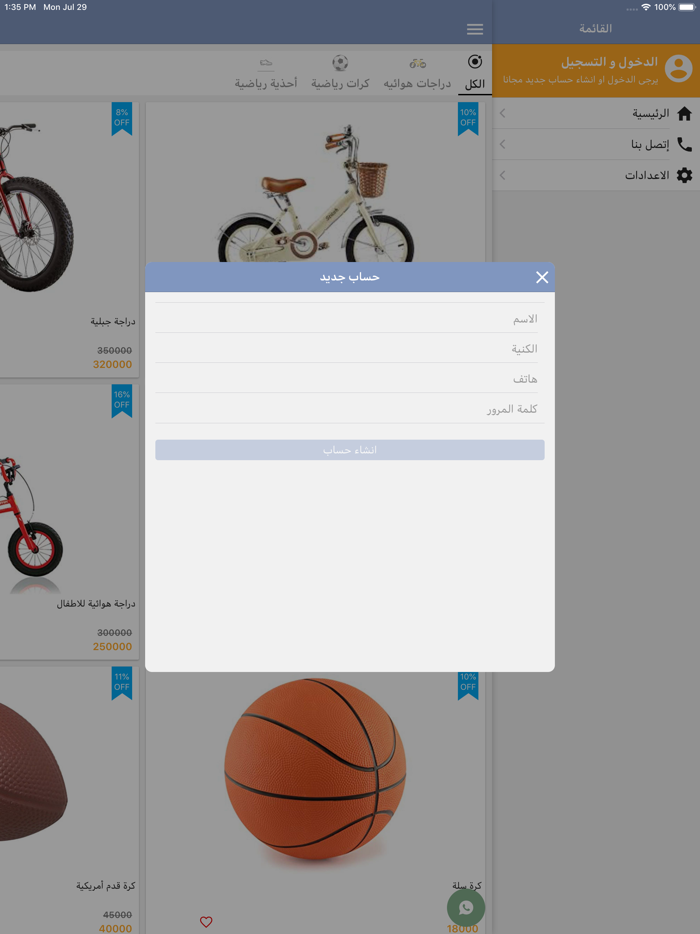Click the phone icon beside إتصل بنا

click(x=684, y=145)
